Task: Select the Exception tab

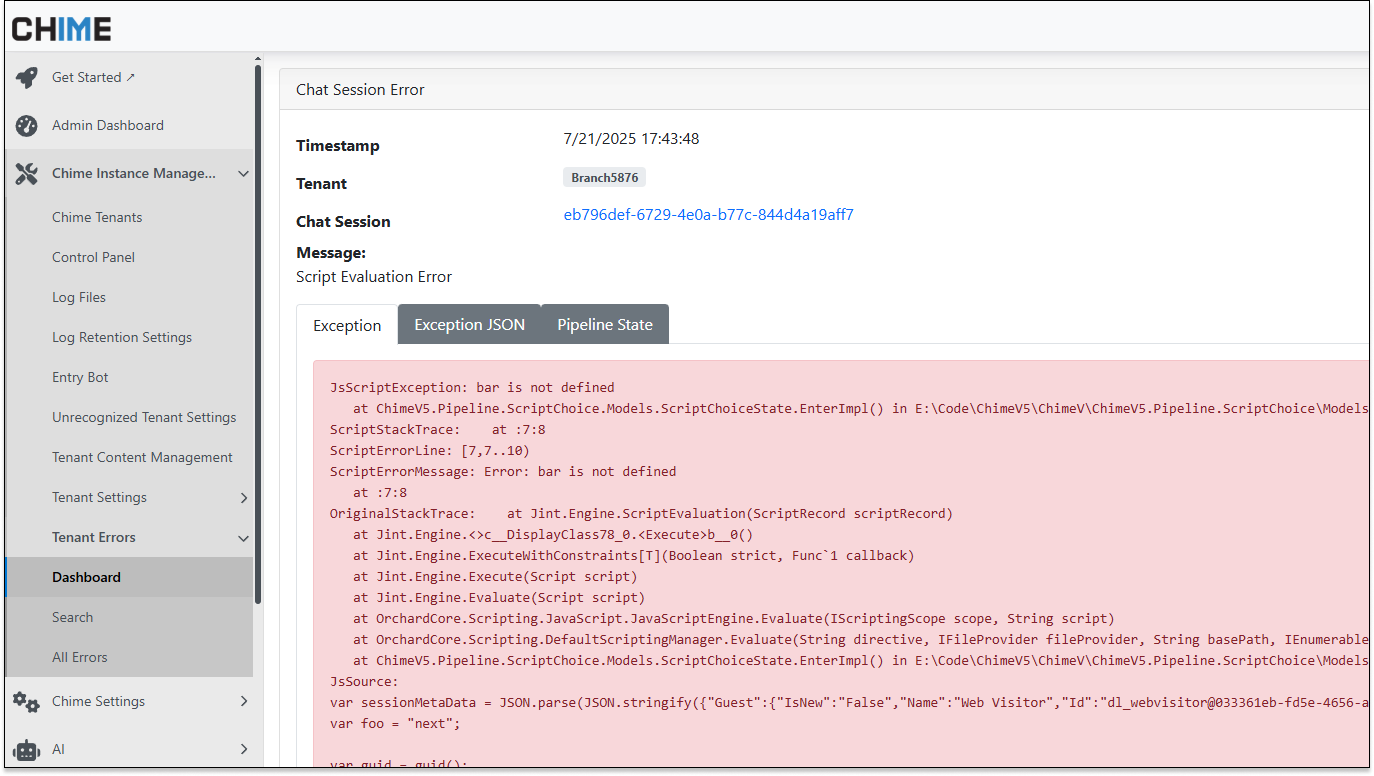Action: tap(347, 325)
